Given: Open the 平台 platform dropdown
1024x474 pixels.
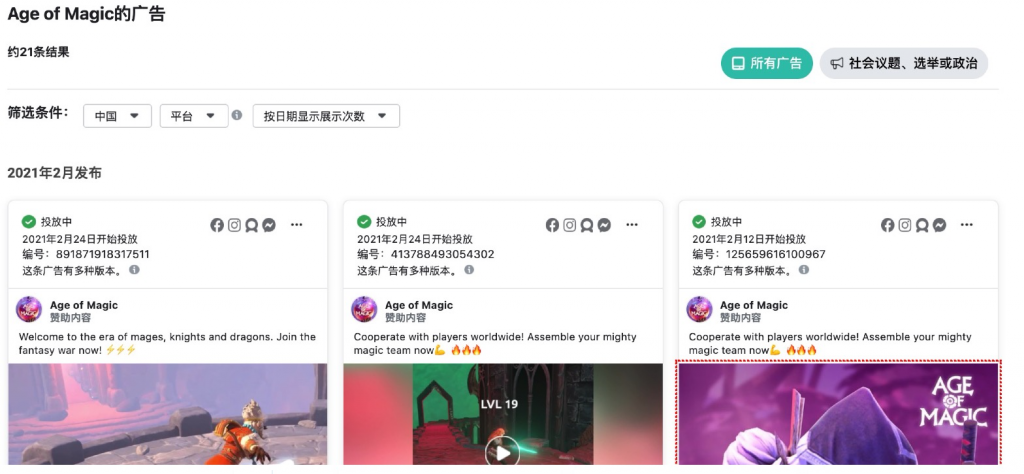Looking at the screenshot, I should click(x=194, y=116).
